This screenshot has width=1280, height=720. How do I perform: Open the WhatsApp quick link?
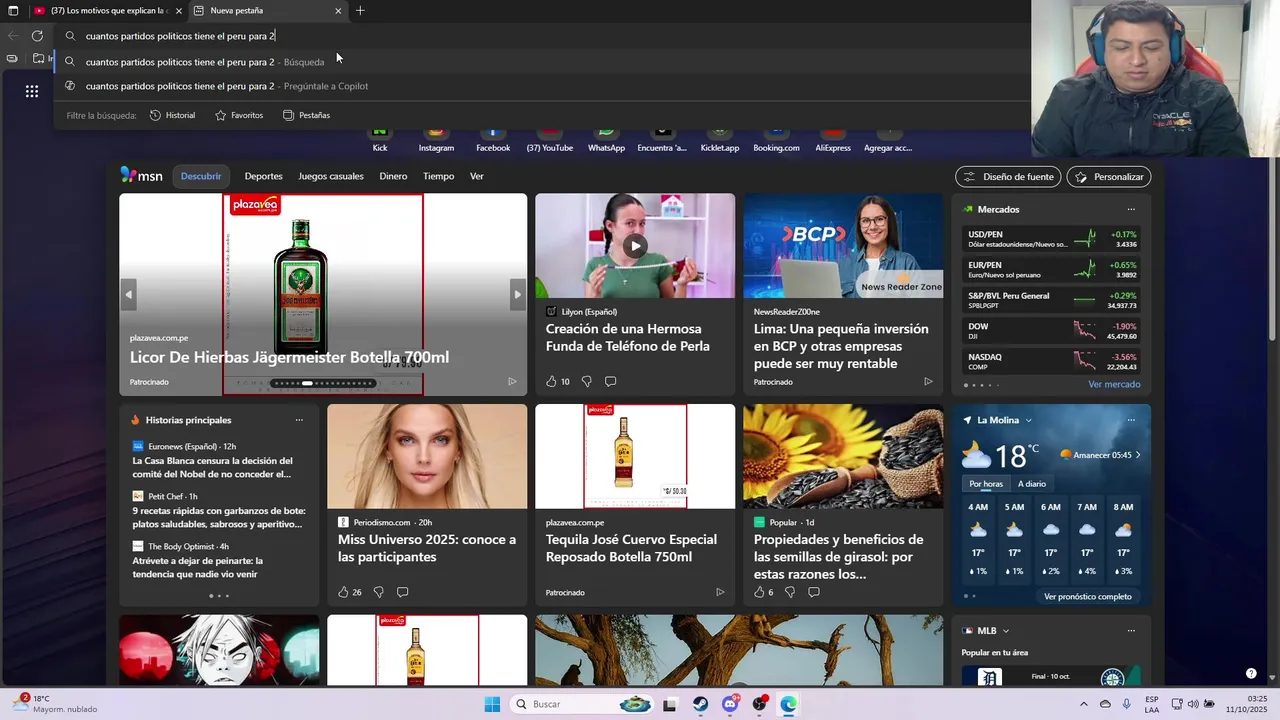click(x=606, y=140)
